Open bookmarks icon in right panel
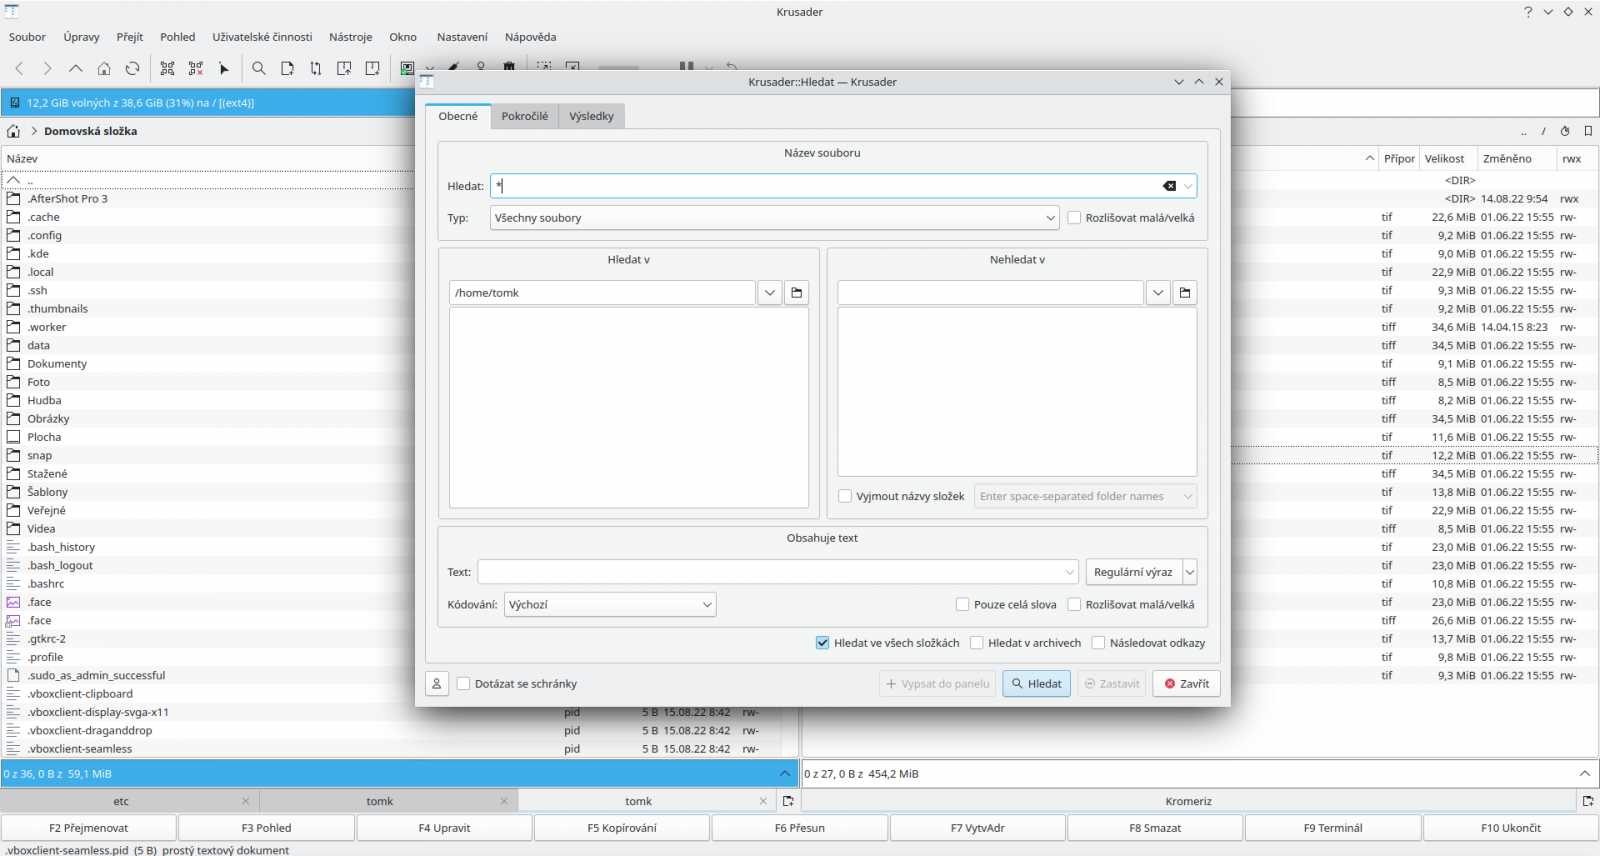This screenshot has width=1600, height=856. [1588, 131]
